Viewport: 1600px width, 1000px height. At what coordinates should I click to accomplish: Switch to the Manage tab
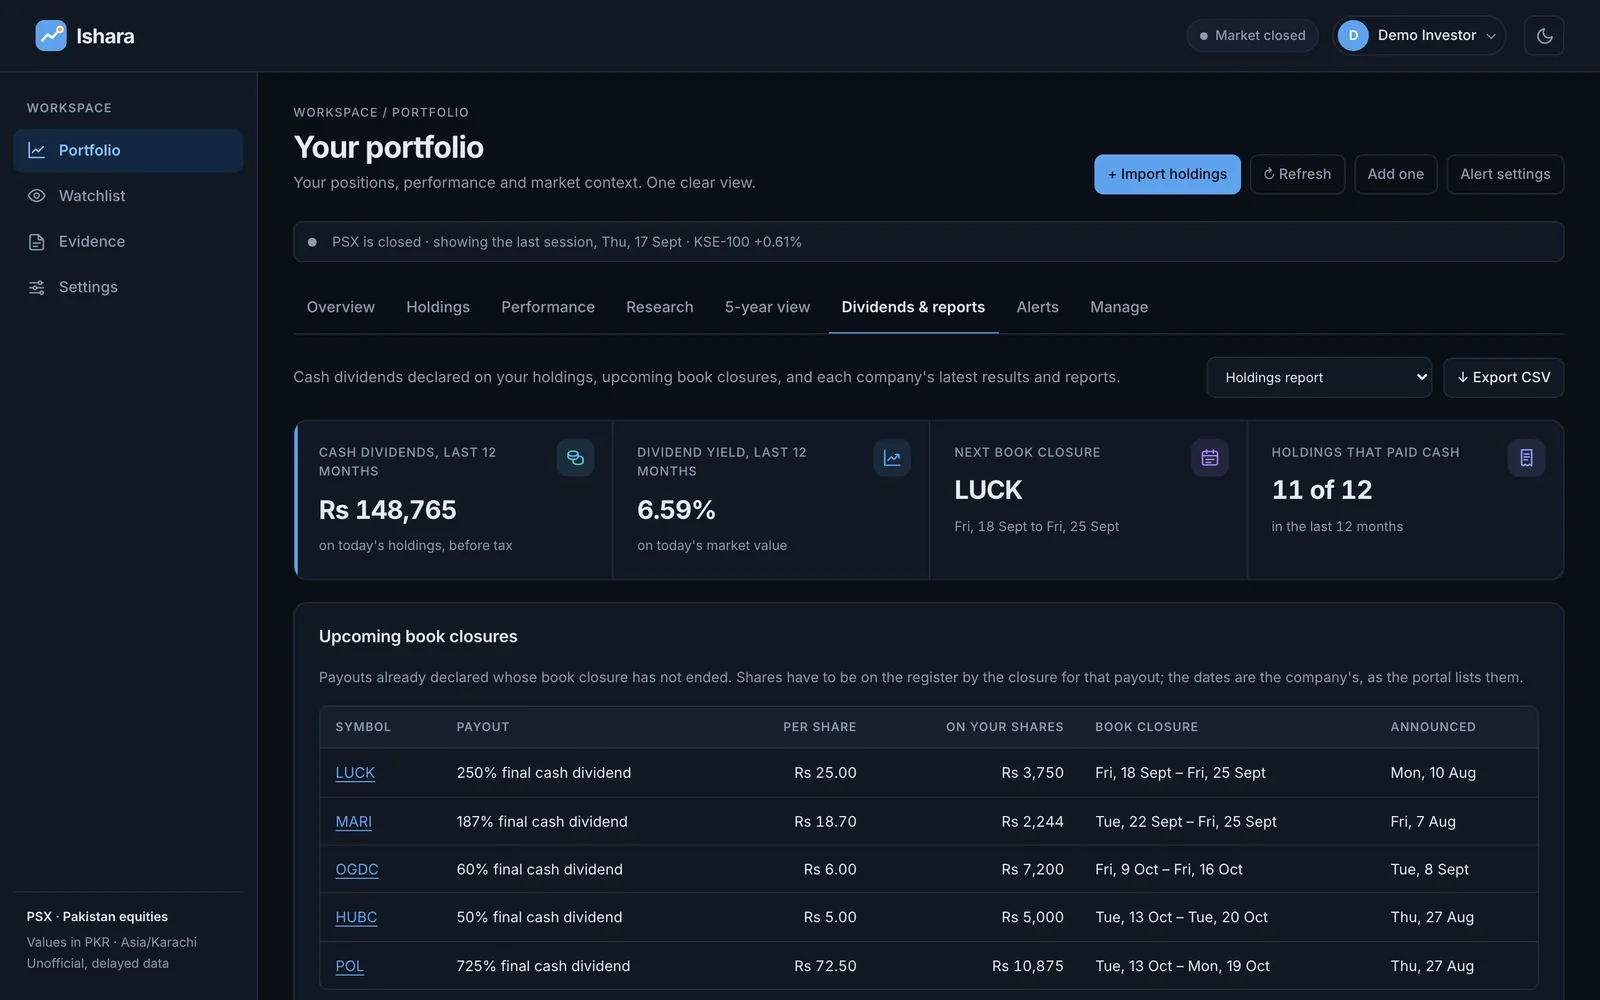(1119, 307)
